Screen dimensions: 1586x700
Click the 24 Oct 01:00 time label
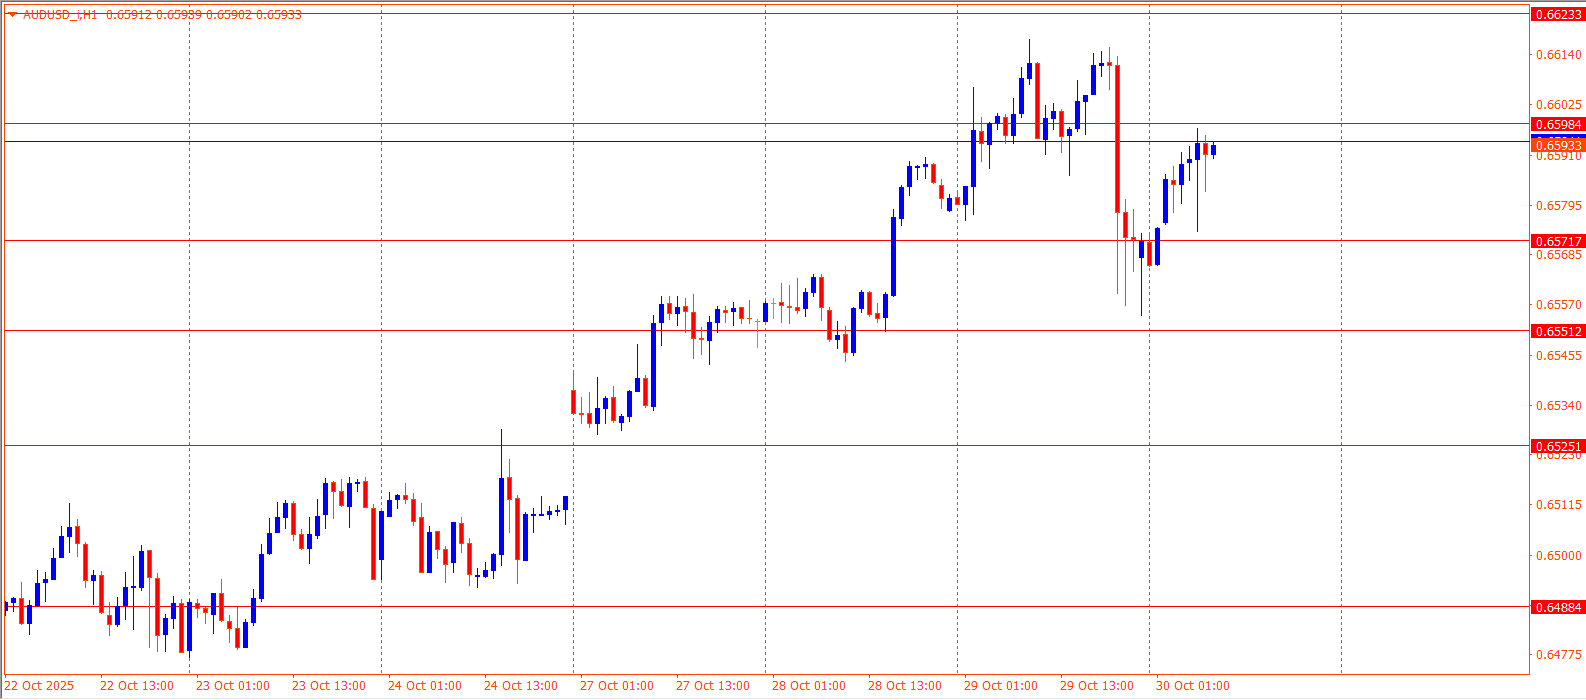click(x=425, y=686)
